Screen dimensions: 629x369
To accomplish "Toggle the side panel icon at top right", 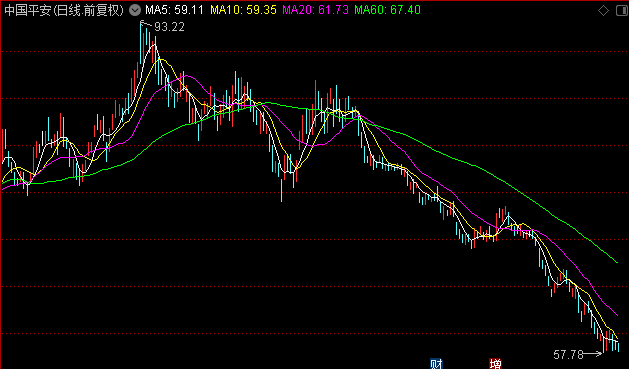I will pyautogui.click(x=622, y=11).
